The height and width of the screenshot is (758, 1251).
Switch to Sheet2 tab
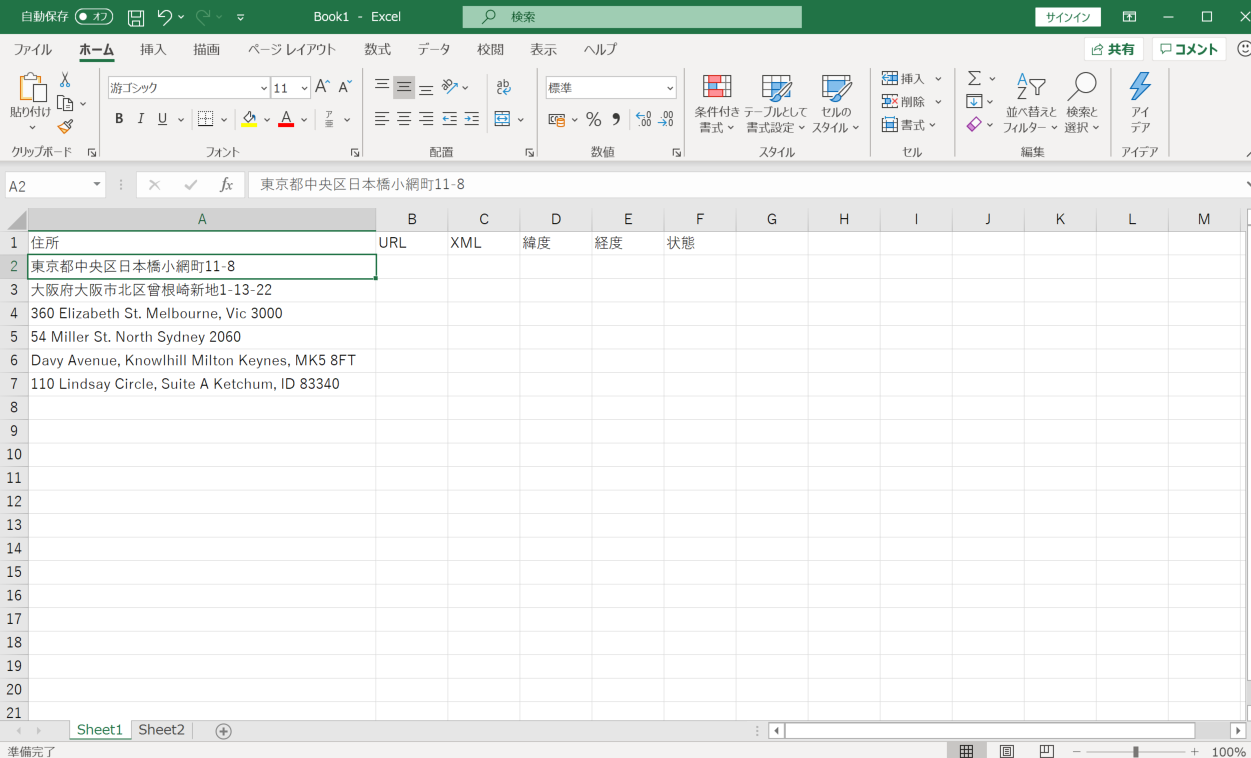tap(161, 730)
